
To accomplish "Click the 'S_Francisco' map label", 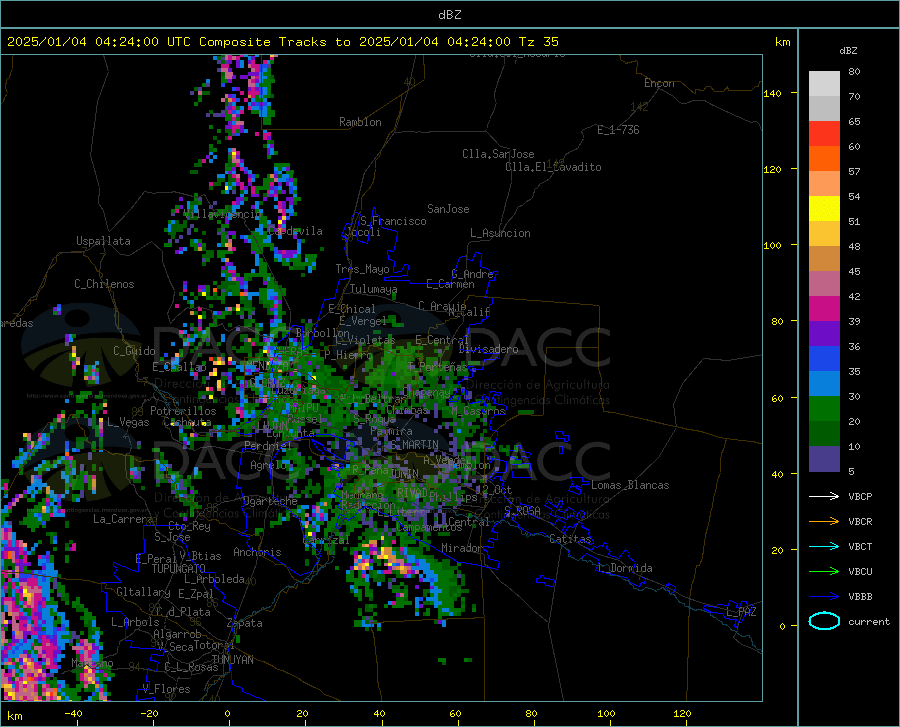I will pos(393,221).
